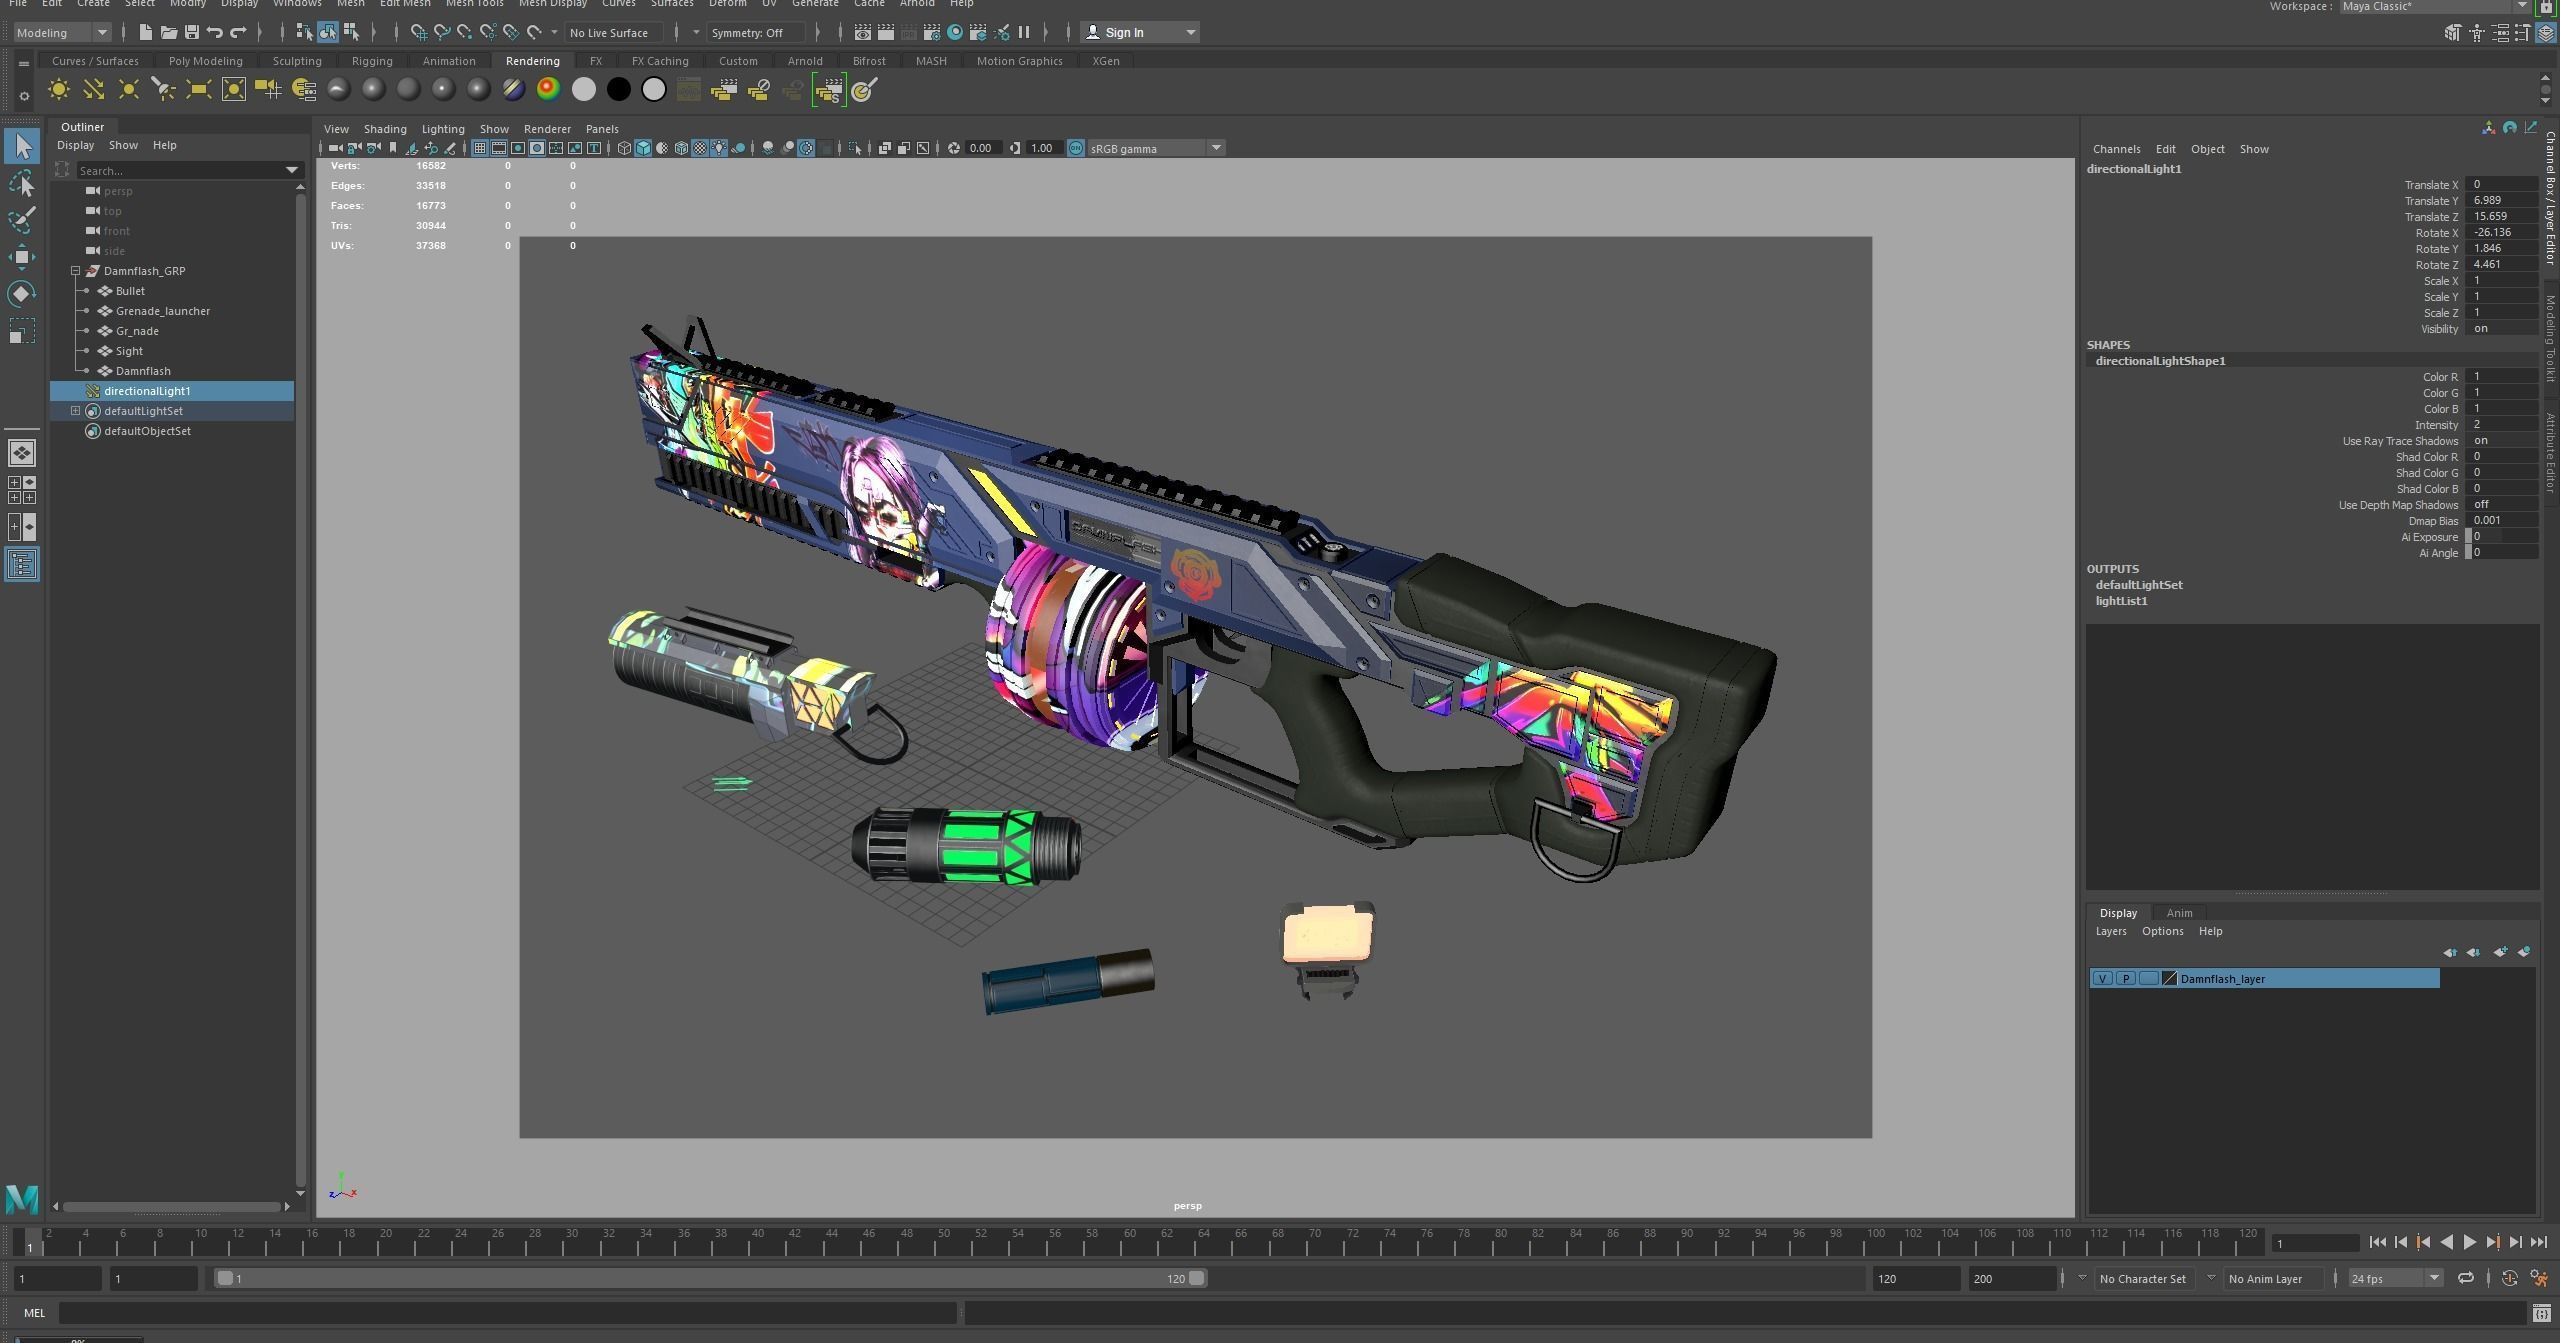Screen dimensions: 2560x1343
Task: Click the time range slider bar
Action: click(711, 1278)
